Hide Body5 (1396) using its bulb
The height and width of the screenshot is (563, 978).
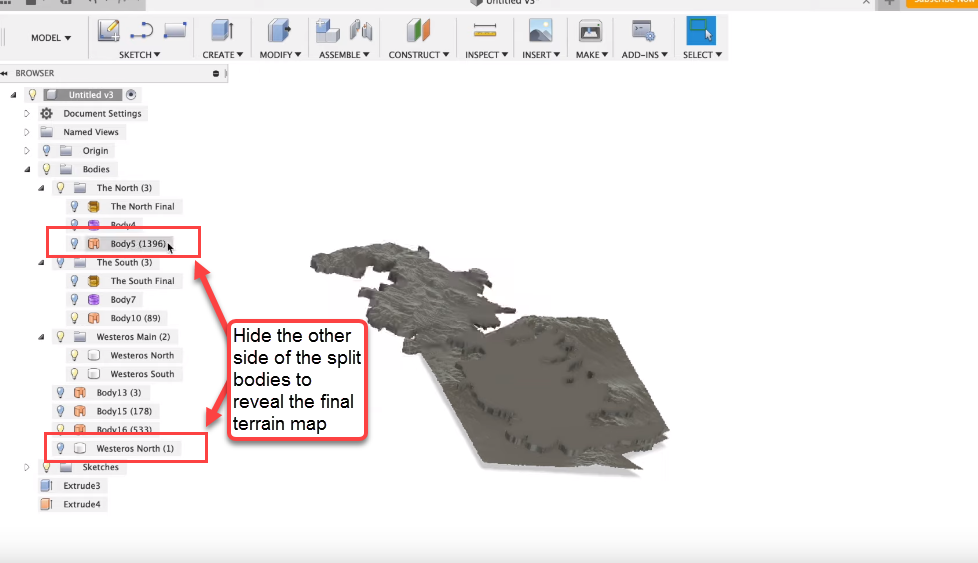click(74, 244)
